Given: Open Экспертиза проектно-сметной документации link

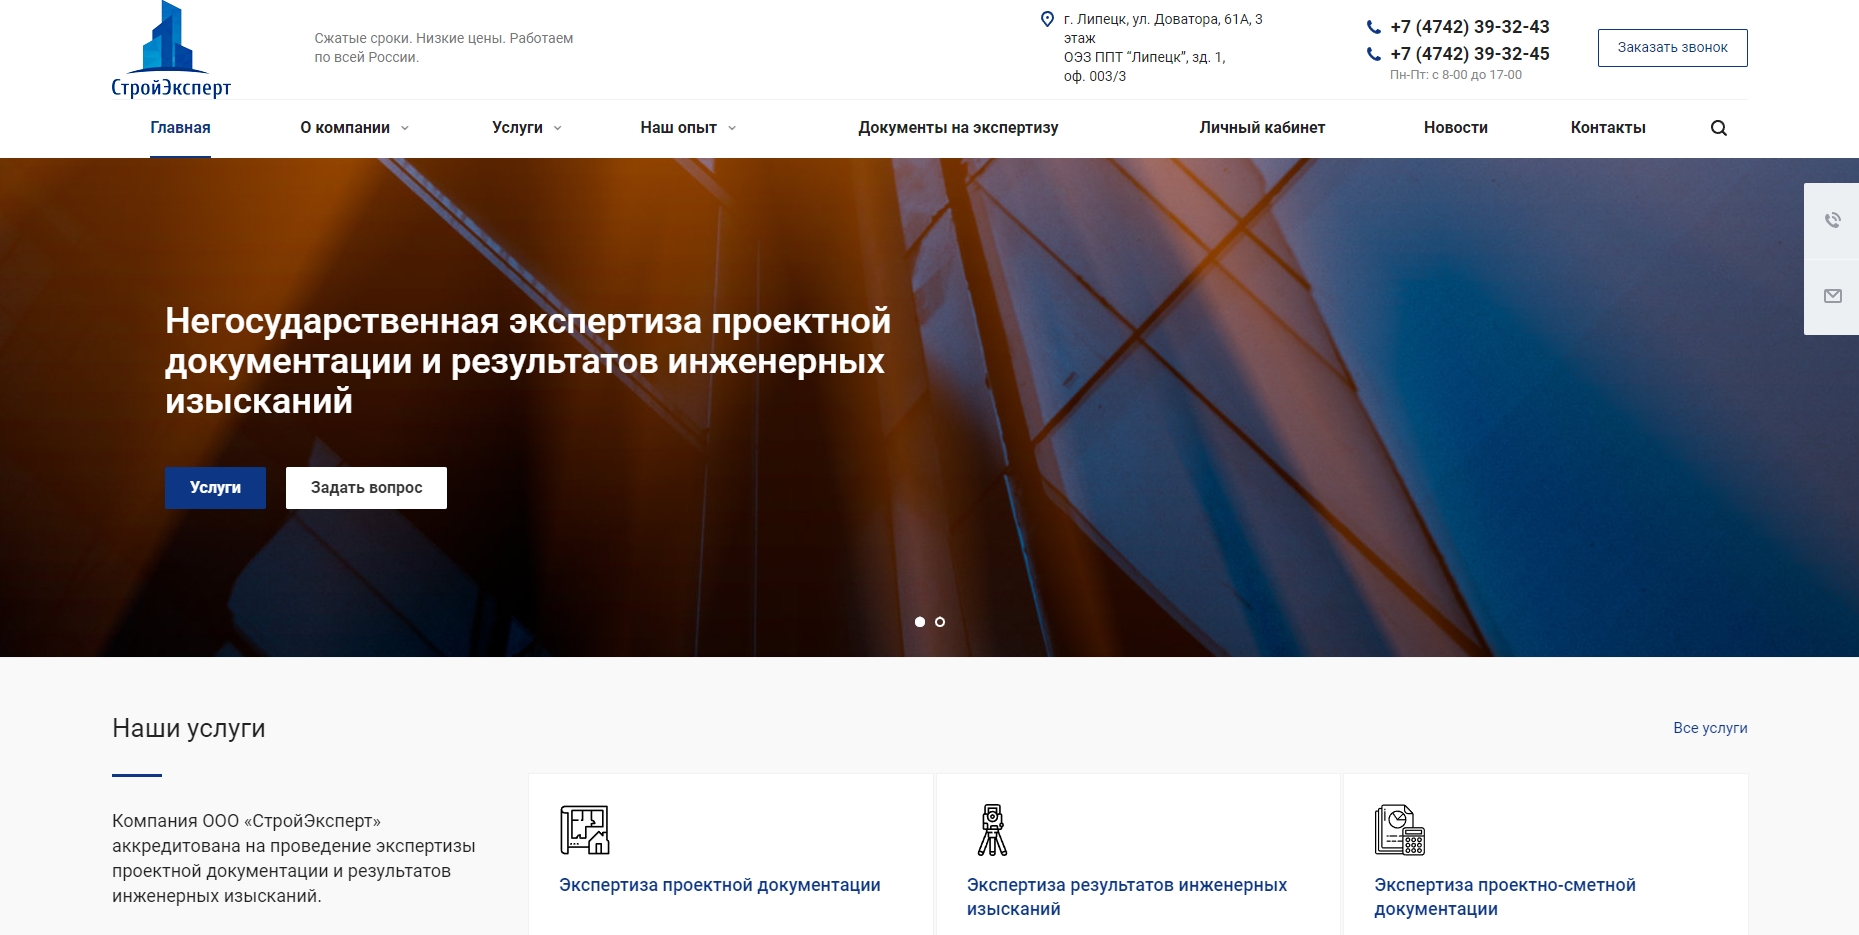Looking at the screenshot, I should coord(1505,897).
